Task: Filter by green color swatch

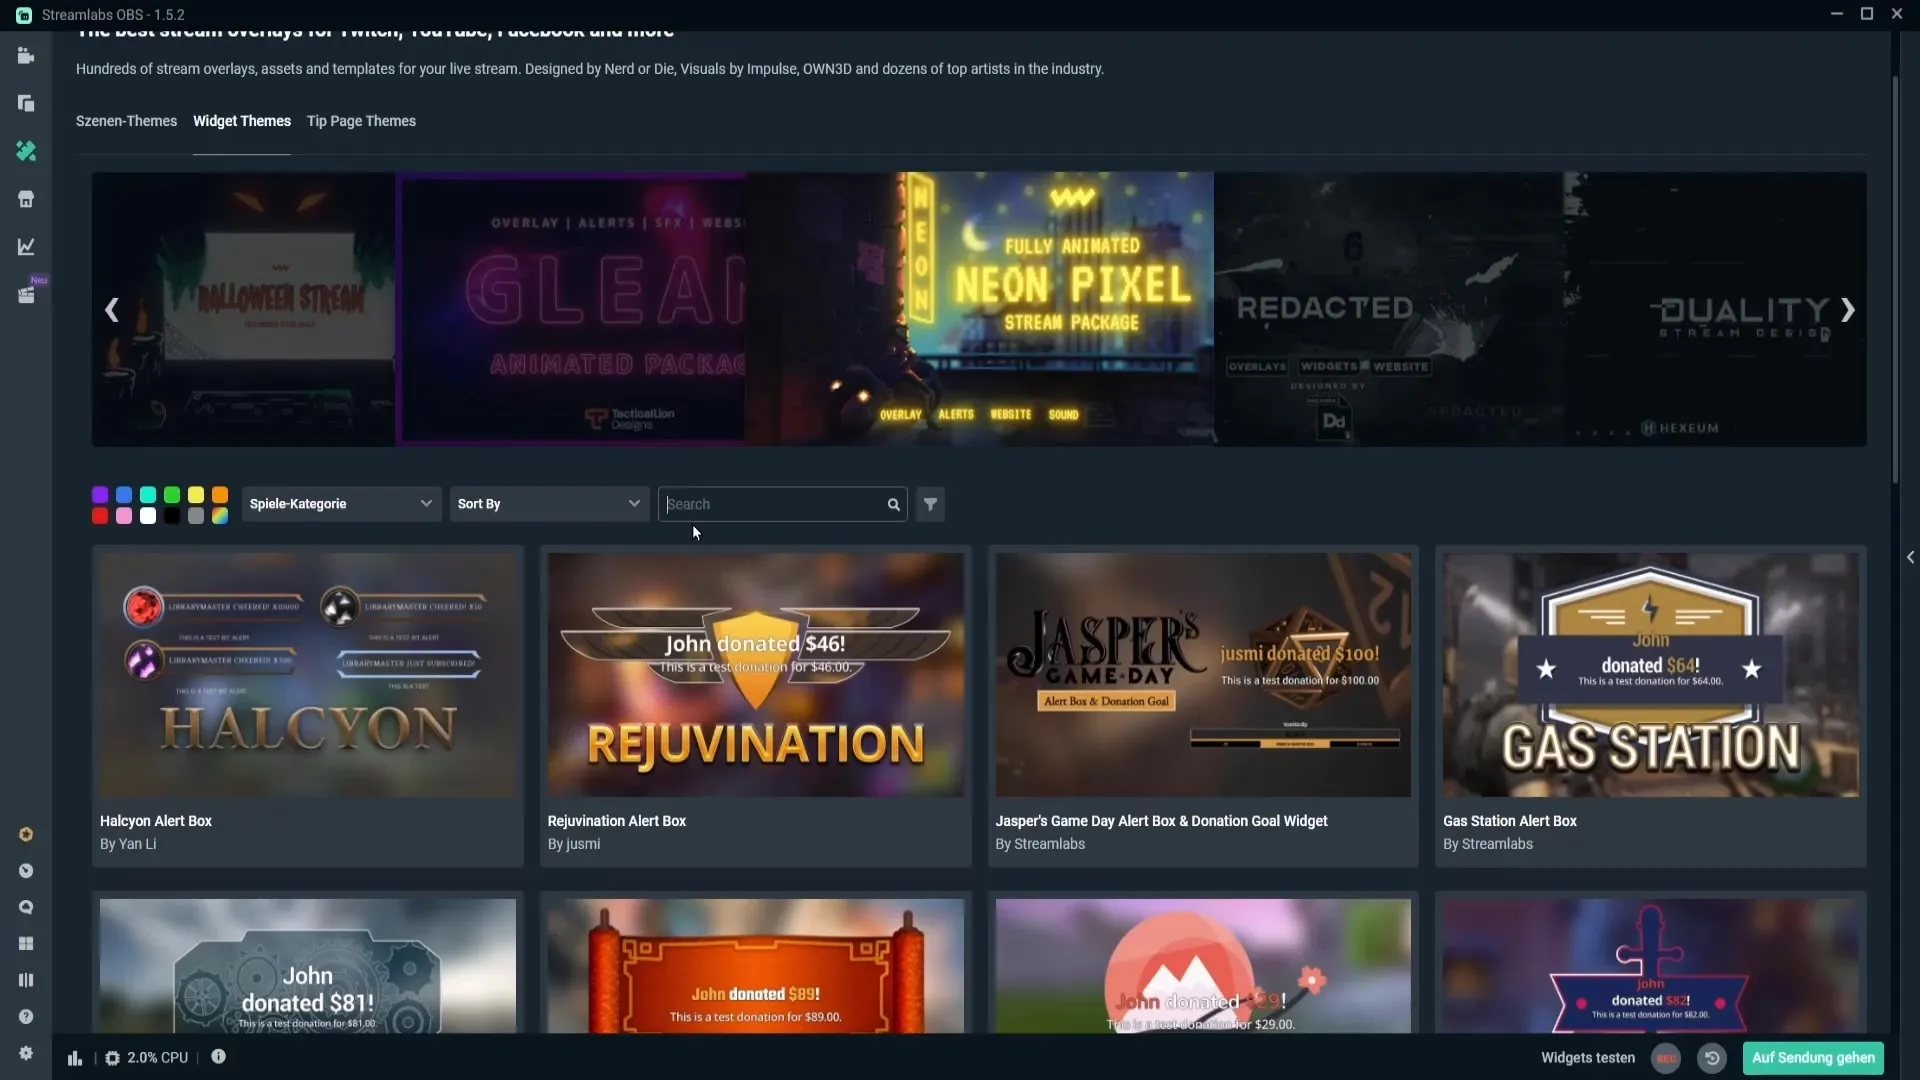Action: tap(172, 495)
